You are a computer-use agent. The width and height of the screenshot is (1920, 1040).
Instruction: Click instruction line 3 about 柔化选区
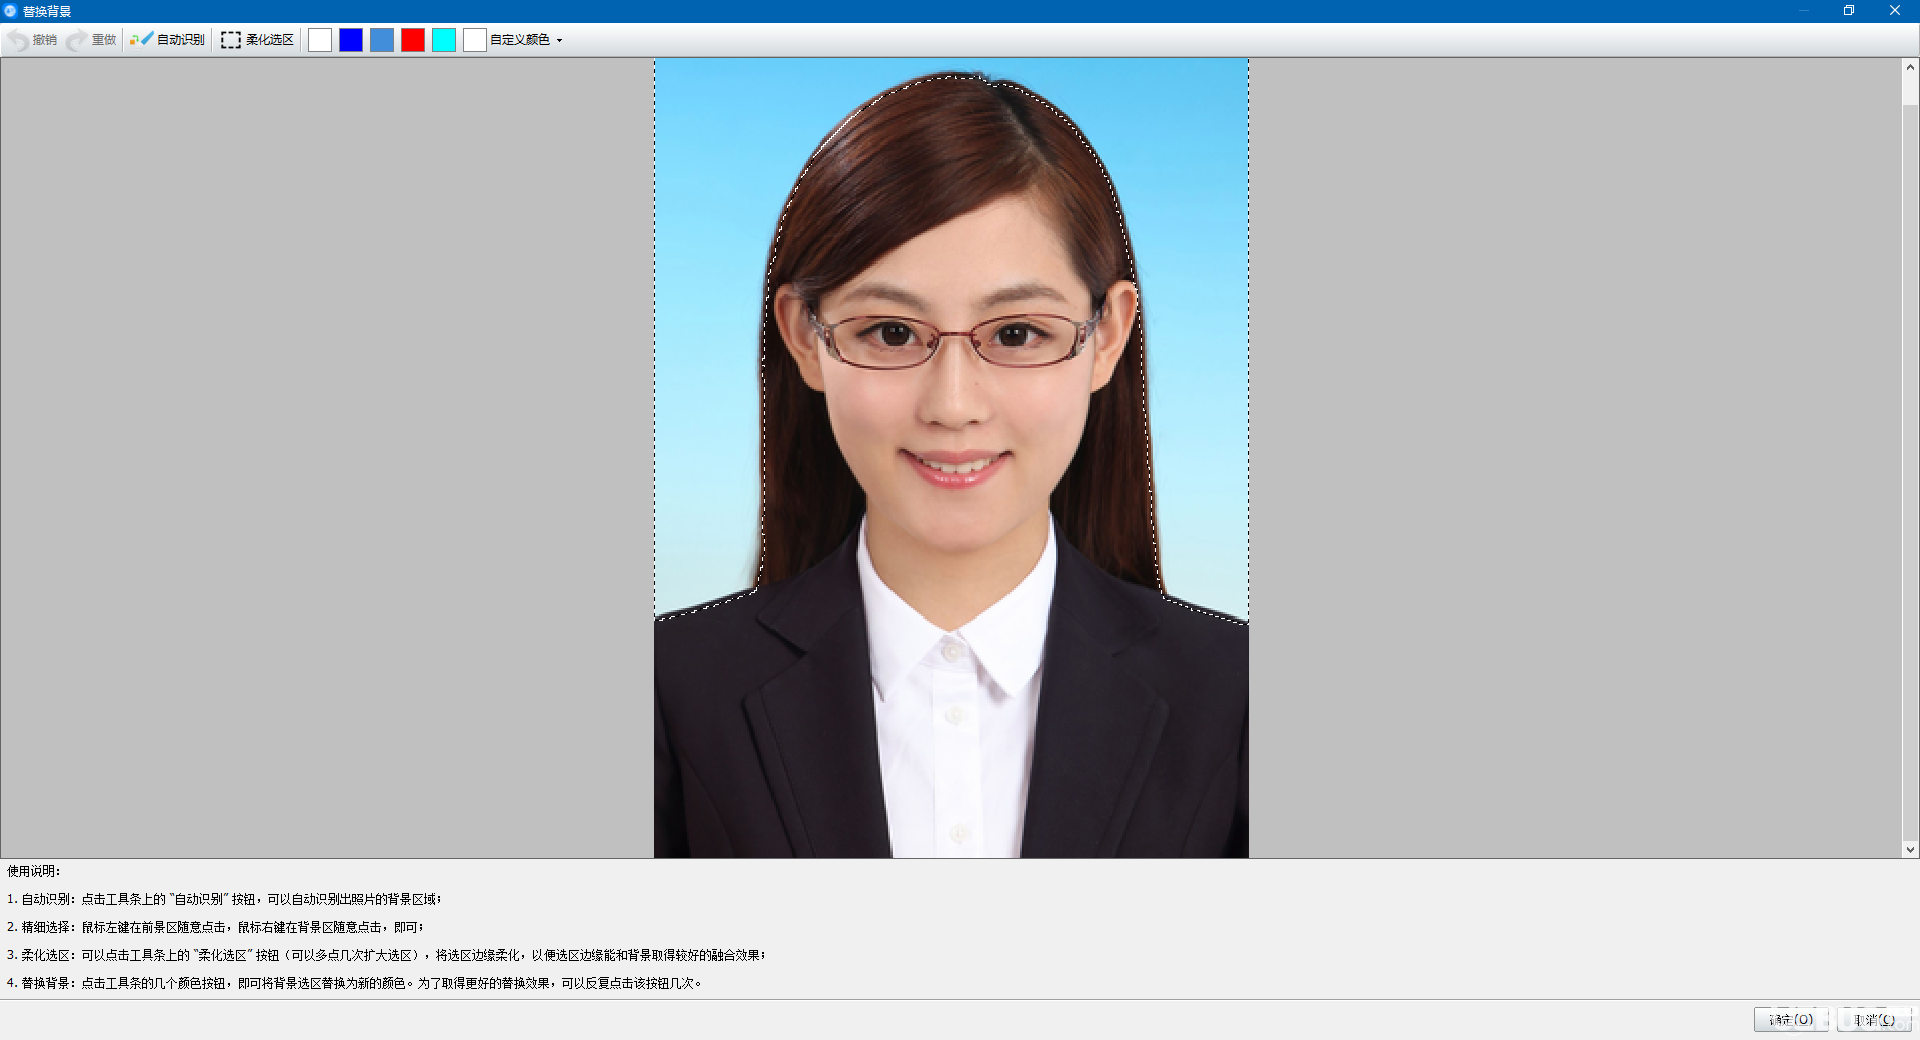click(386, 955)
